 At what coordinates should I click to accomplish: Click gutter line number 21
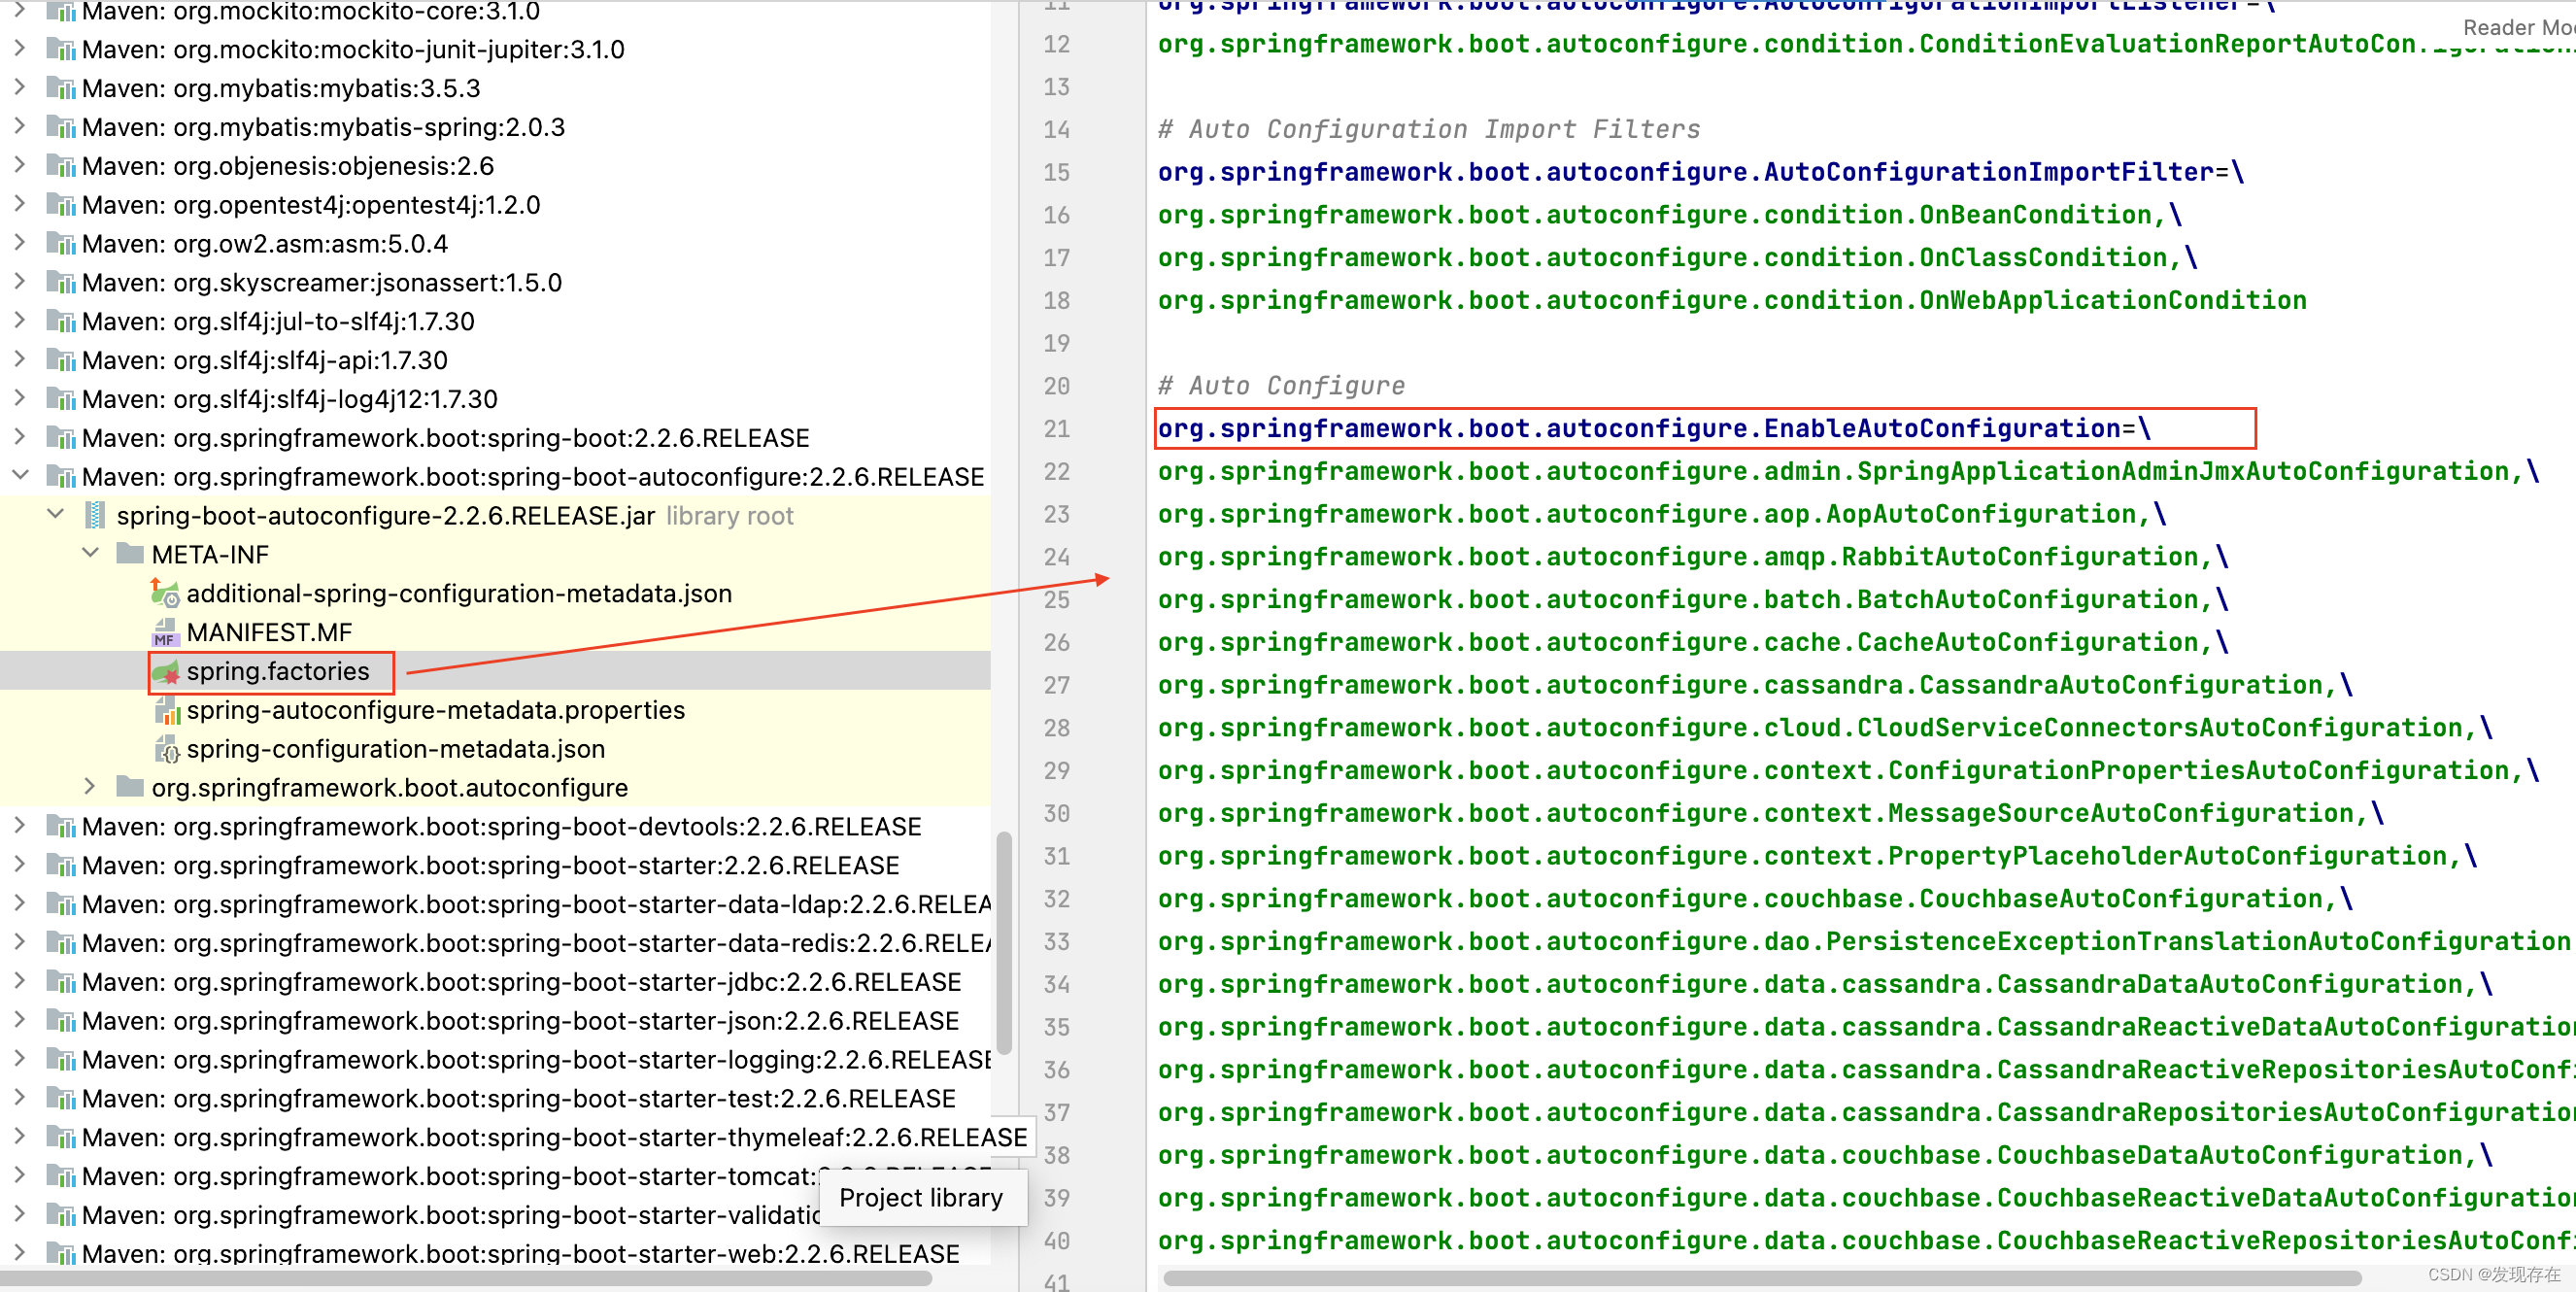click(x=1056, y=429)
